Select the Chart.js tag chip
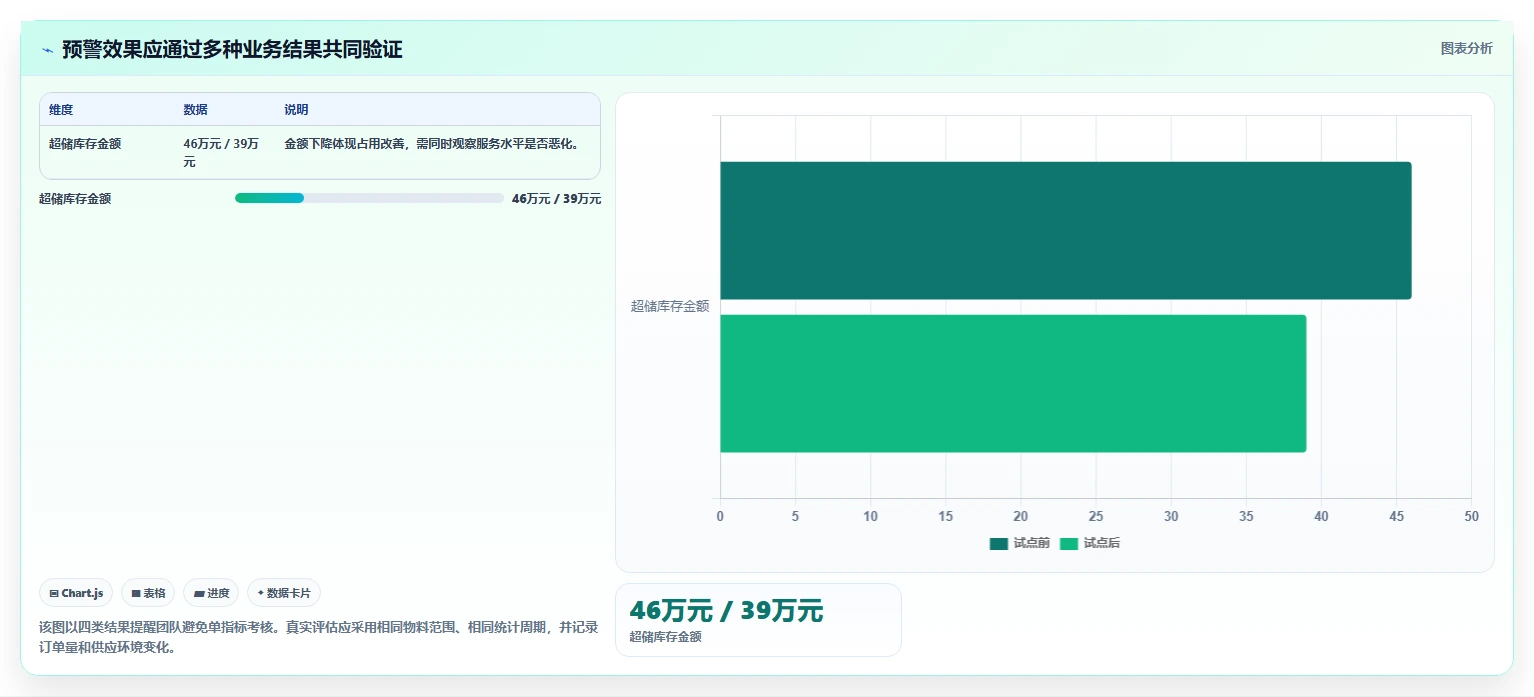Image resolution: width=1534 pixels, height=697 pixels. pyautogui.click(x=76, y=593)
